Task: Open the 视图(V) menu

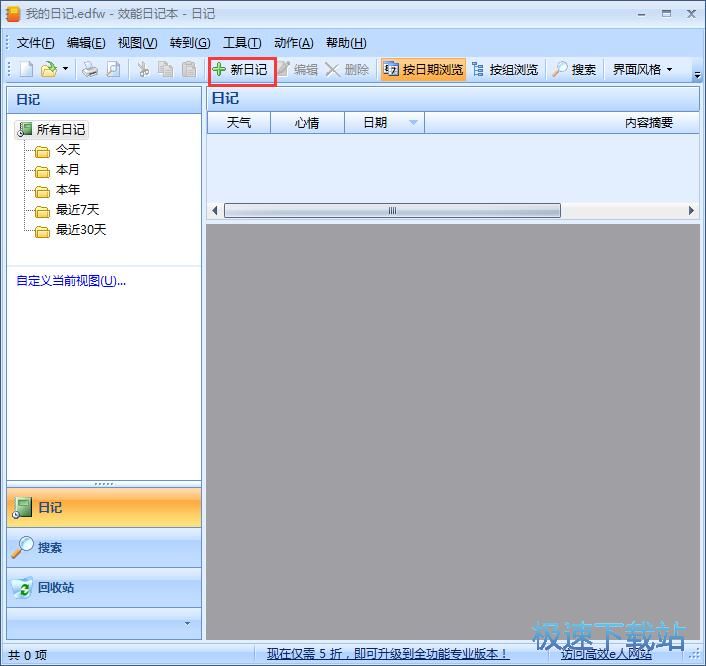Action: pyautogui.click(x=137, y=43)
